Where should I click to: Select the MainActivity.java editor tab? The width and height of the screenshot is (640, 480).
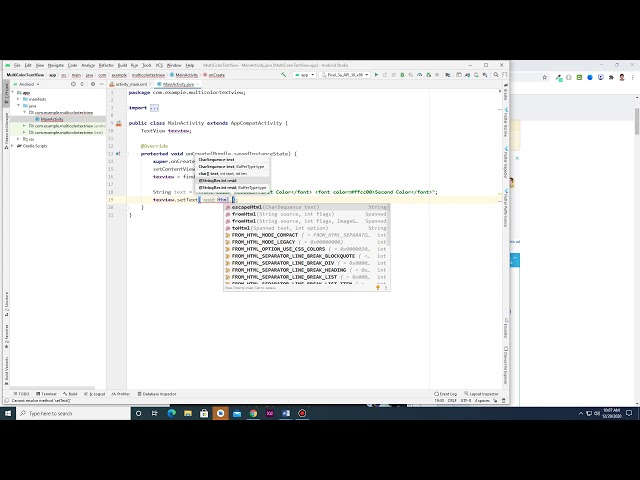pyautogui.click(x=178, y=84)
